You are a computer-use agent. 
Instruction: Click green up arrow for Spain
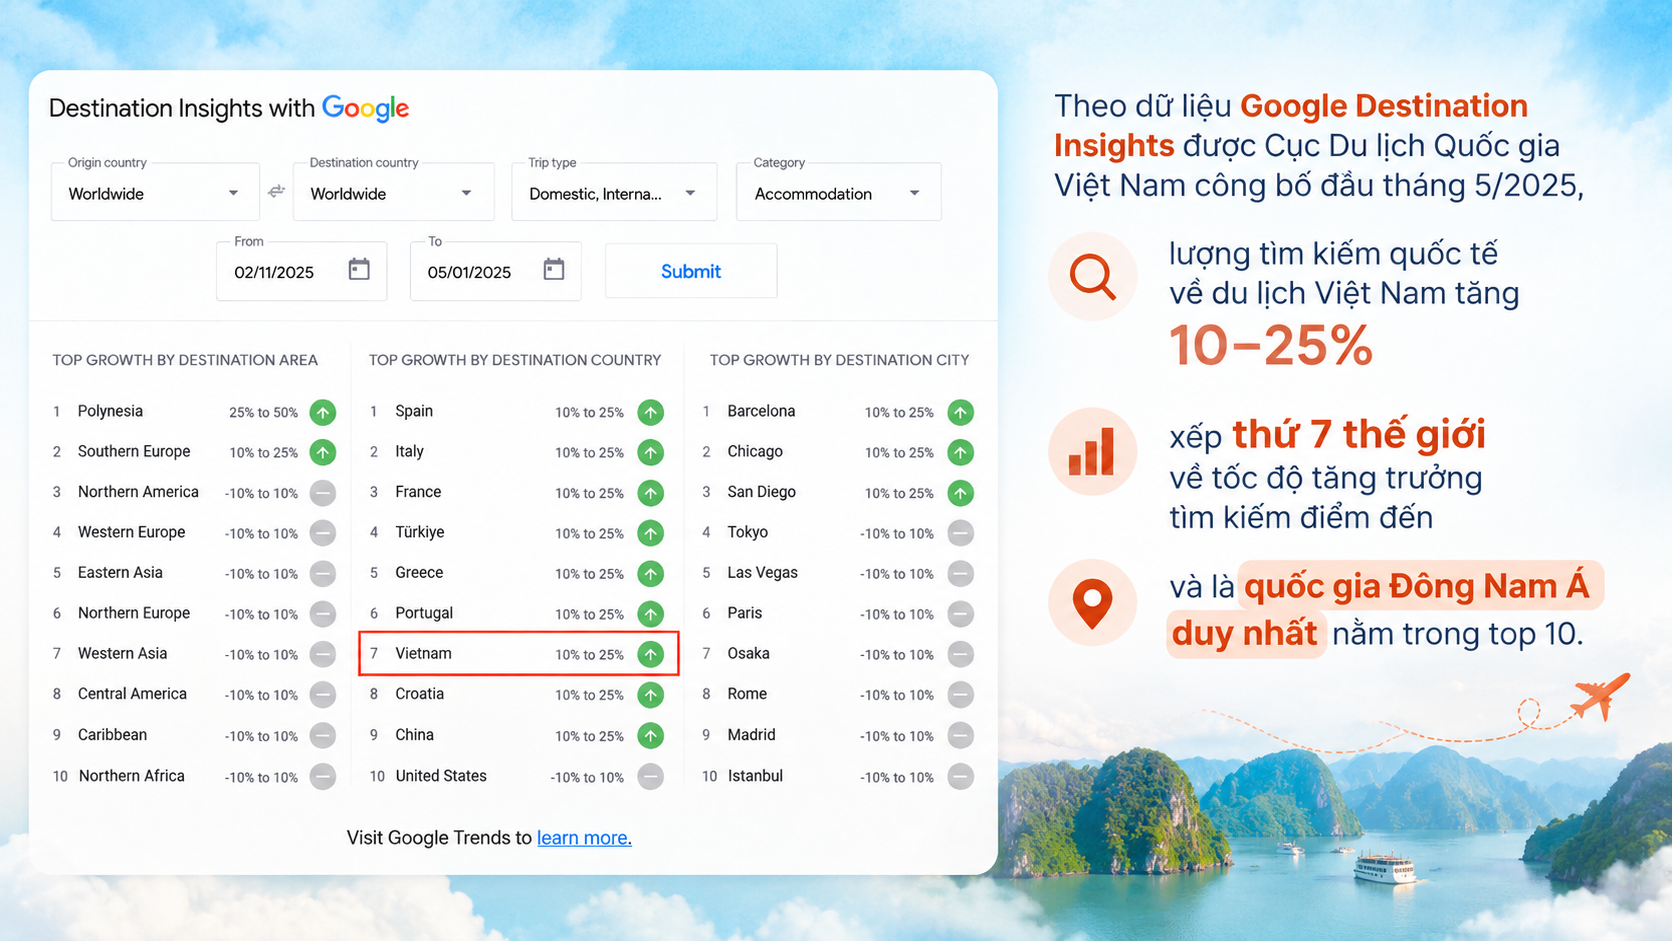[650, 412]
